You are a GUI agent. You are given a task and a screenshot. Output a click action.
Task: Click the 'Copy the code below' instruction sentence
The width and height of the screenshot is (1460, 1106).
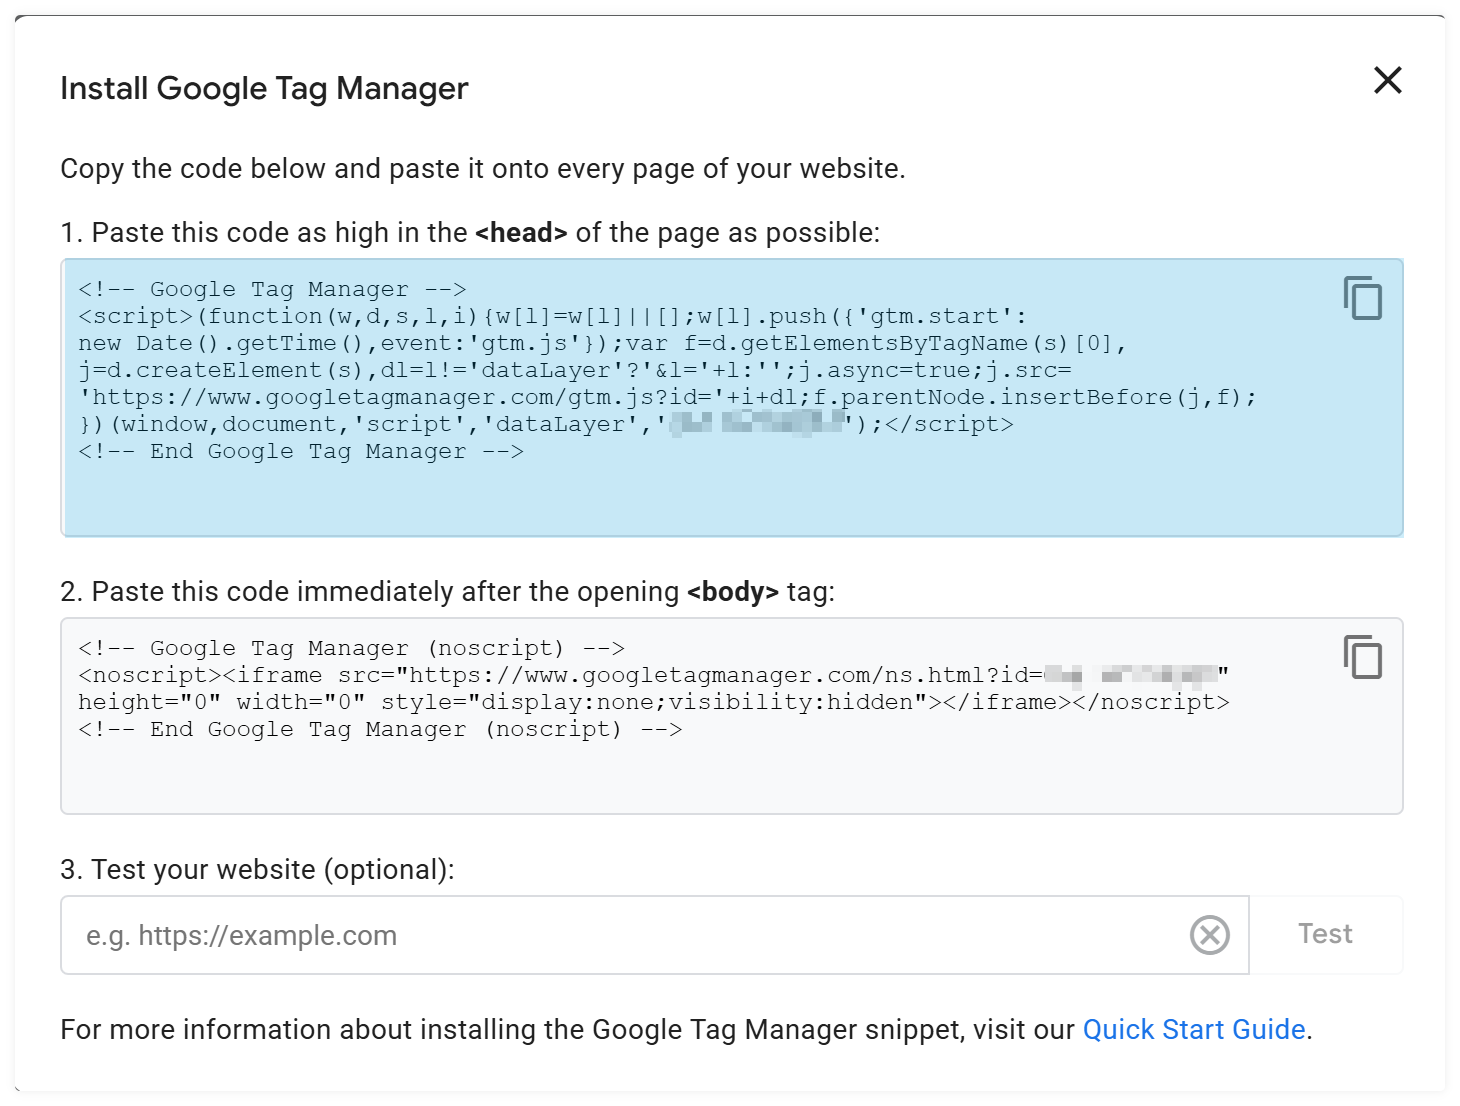483,168
